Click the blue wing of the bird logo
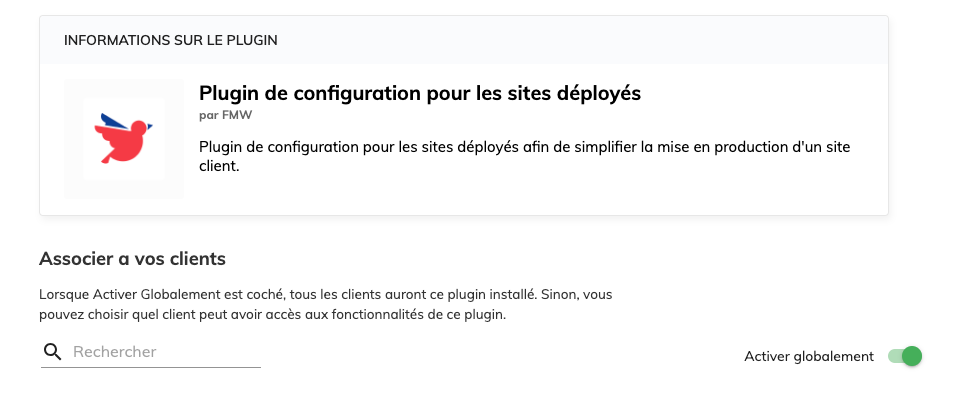969x396 pixels. point(115,120)
